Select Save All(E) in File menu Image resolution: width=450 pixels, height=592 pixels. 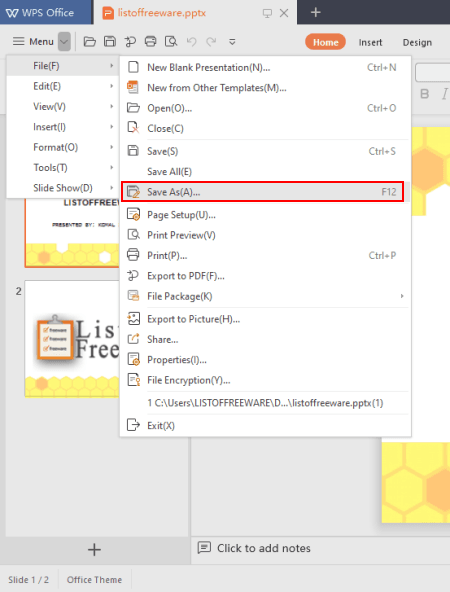(265, 171)
